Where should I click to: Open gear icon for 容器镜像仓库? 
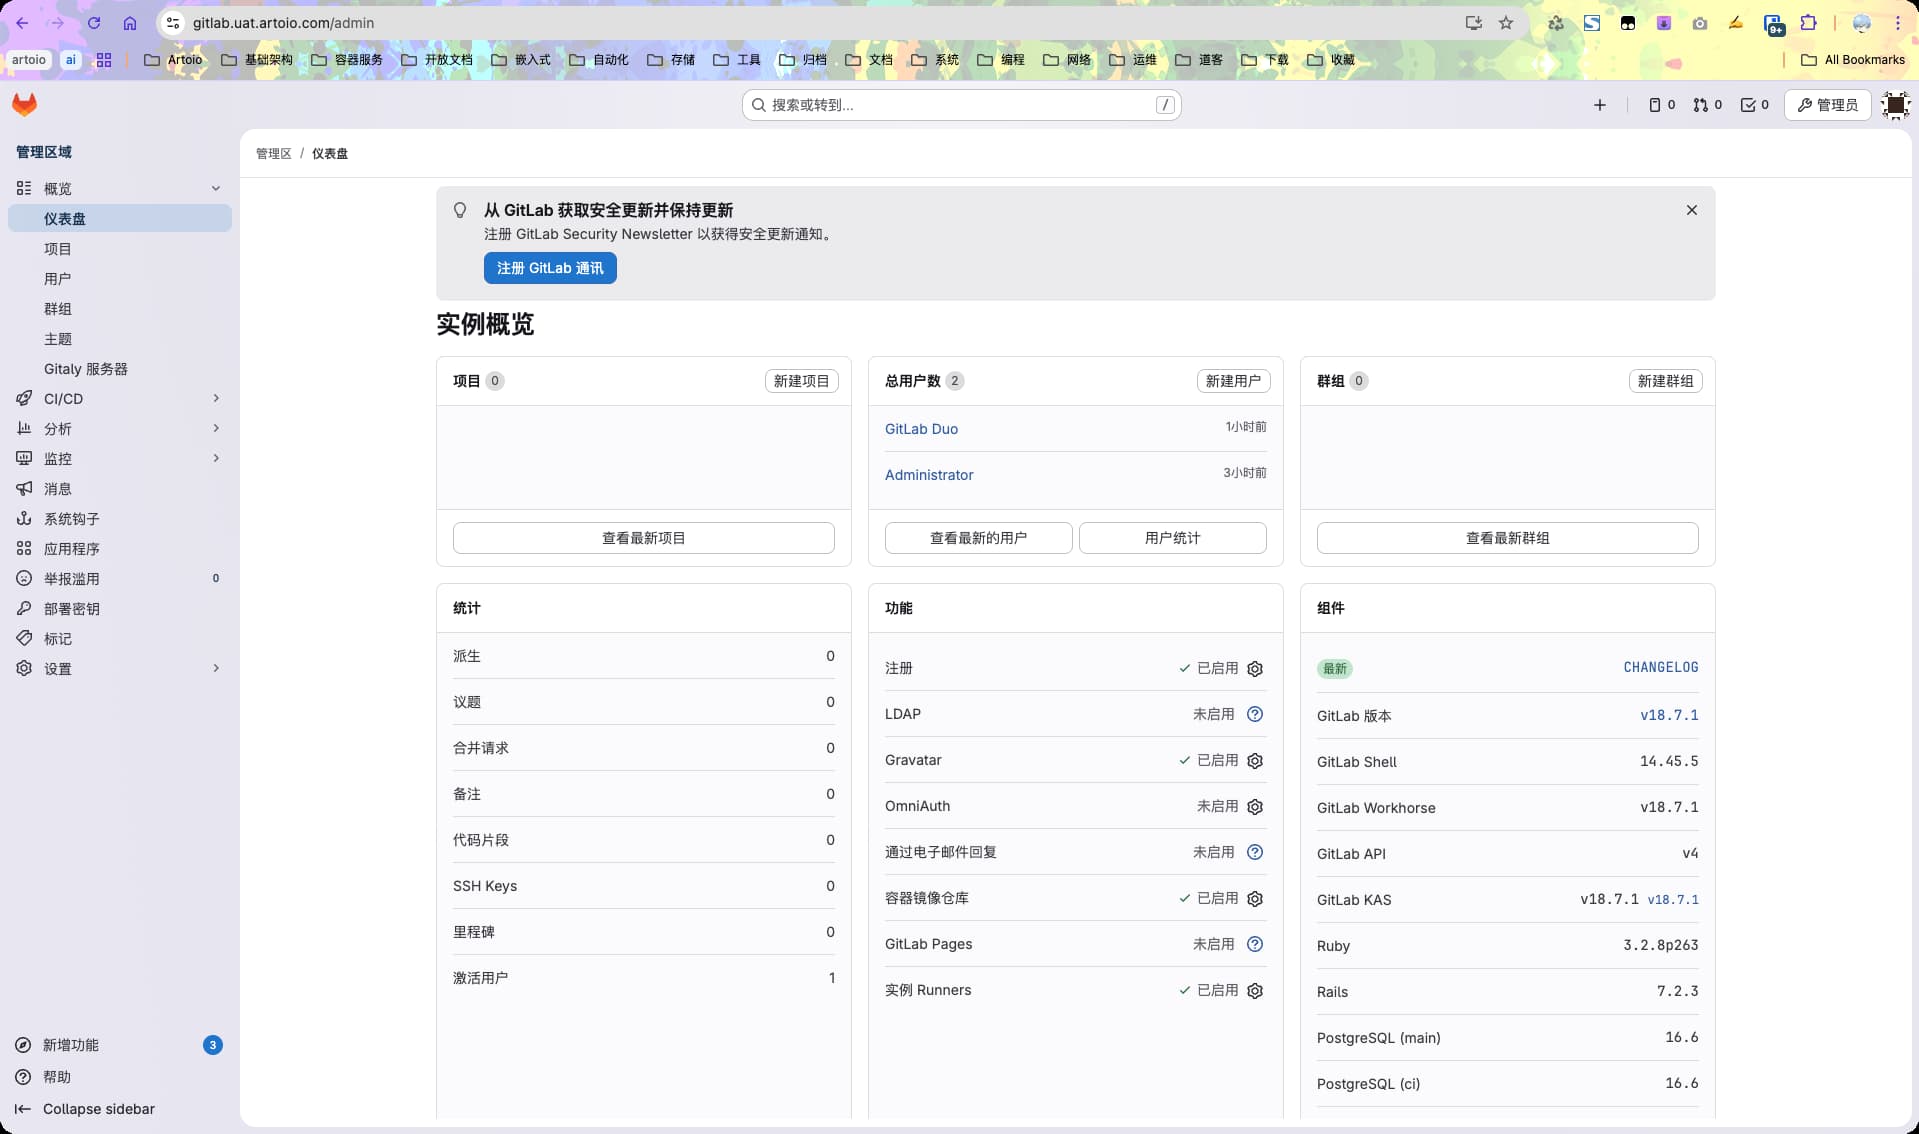click(1255, 899)
